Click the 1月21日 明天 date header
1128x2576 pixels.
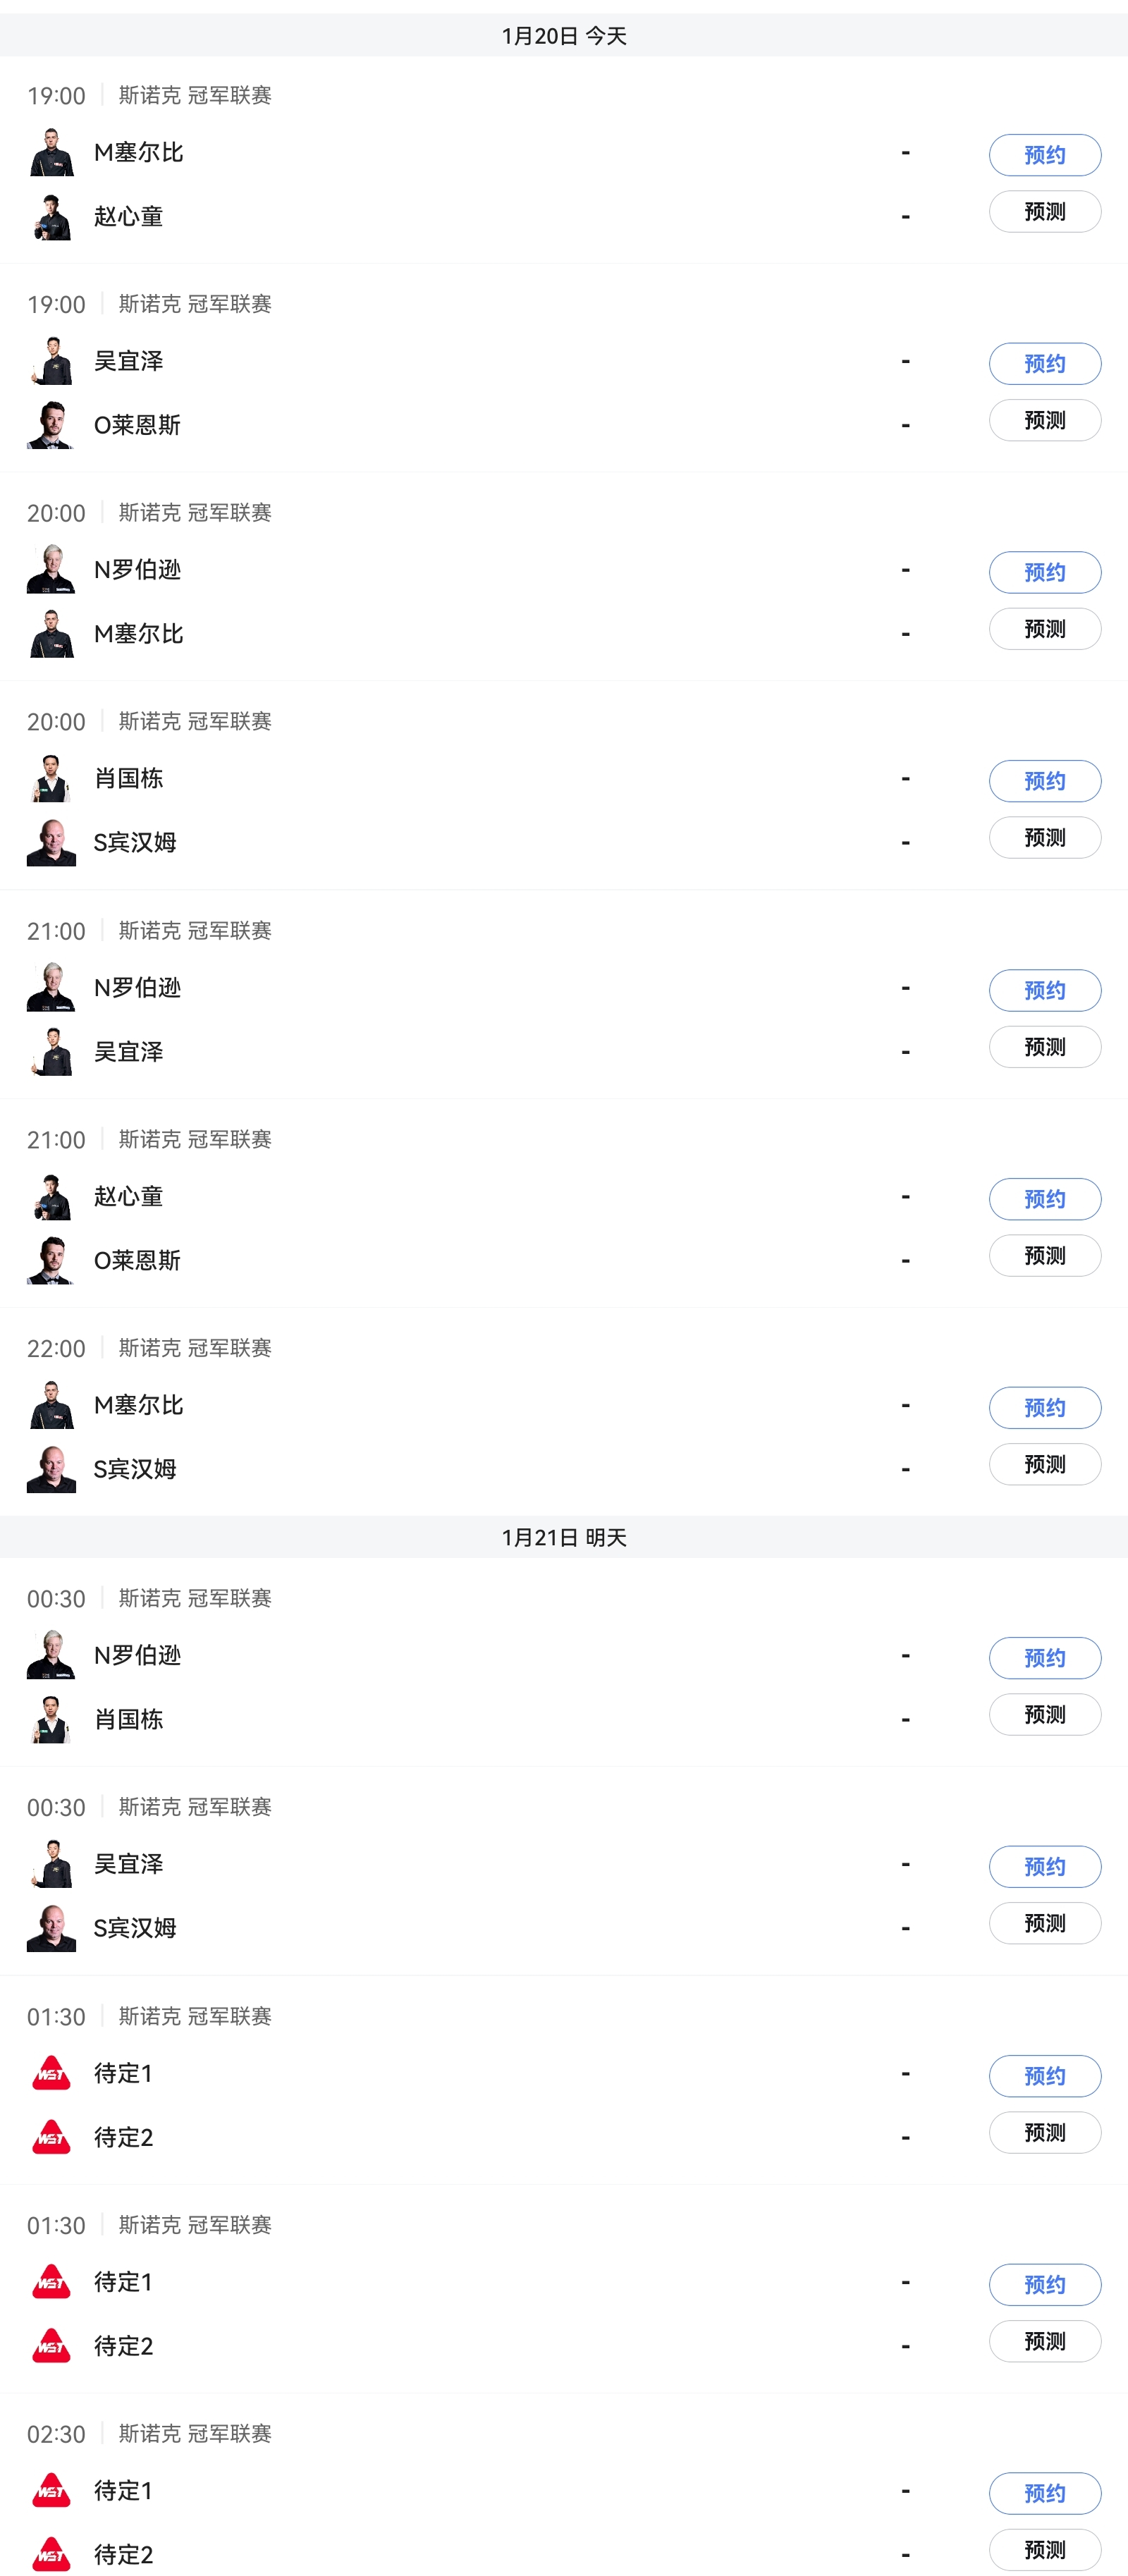(564, 1537)
